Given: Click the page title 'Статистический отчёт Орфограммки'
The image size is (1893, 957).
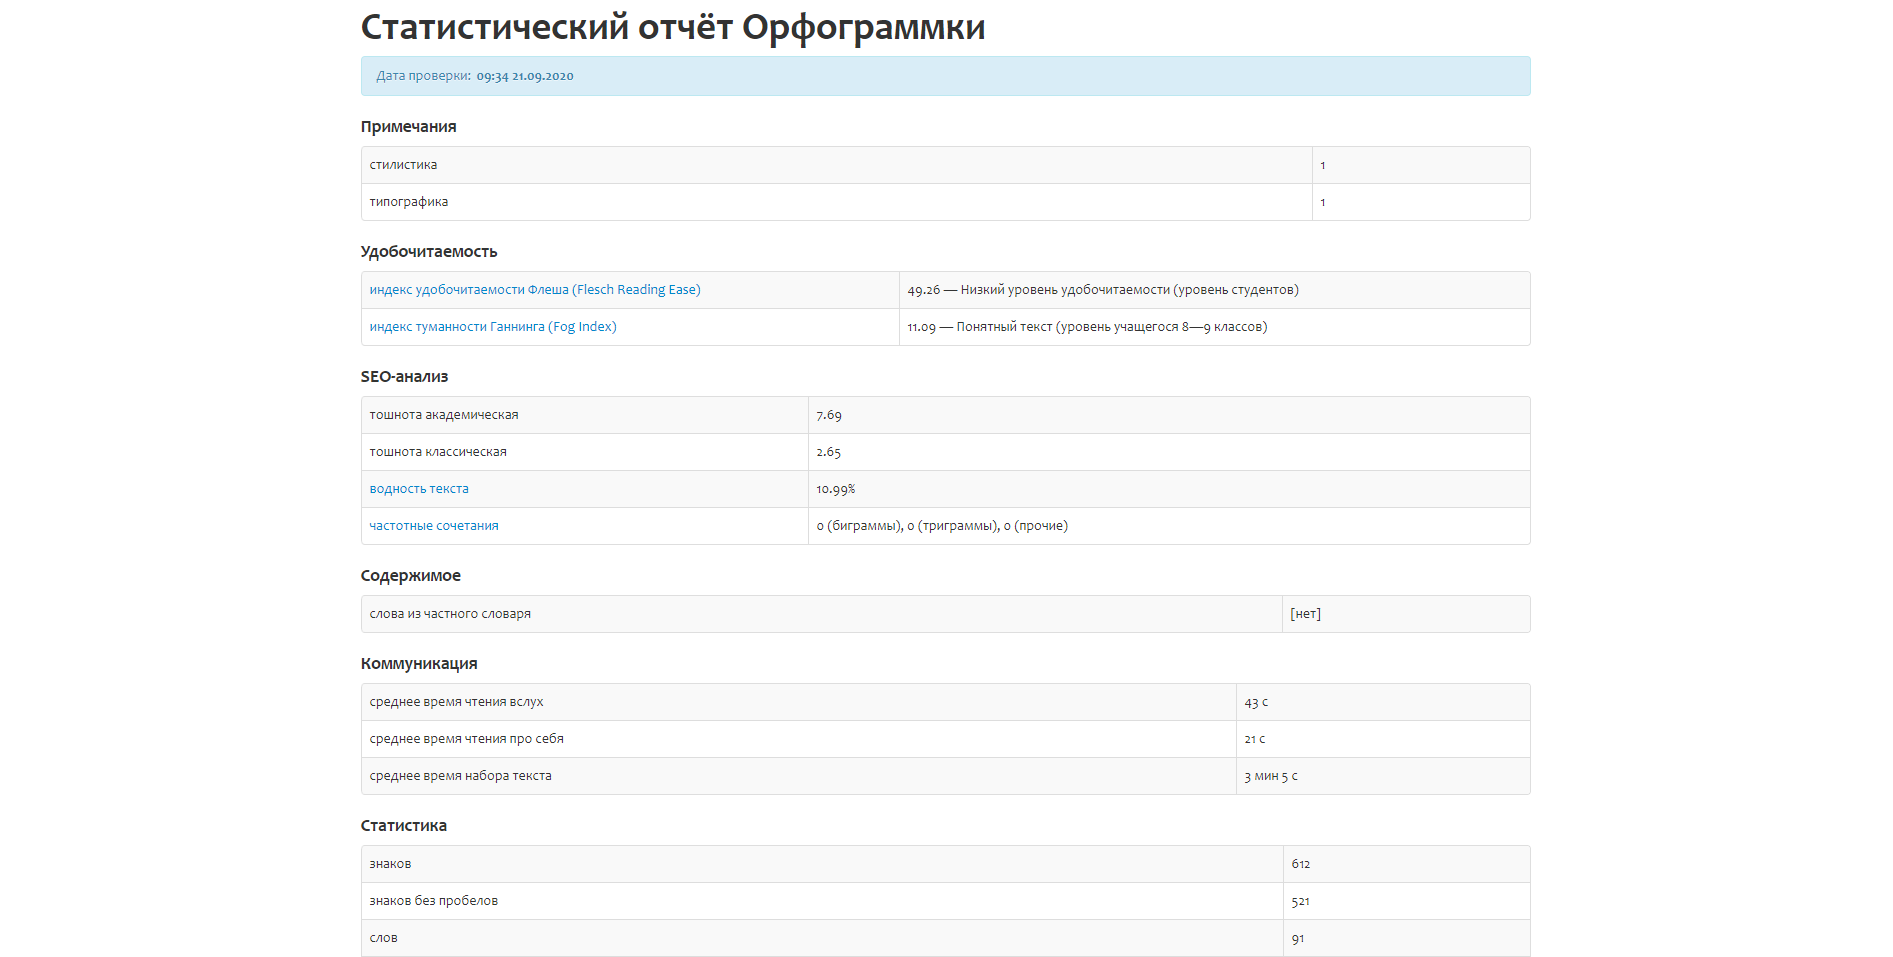Looking at the screenshot, I should coord(673,27).
